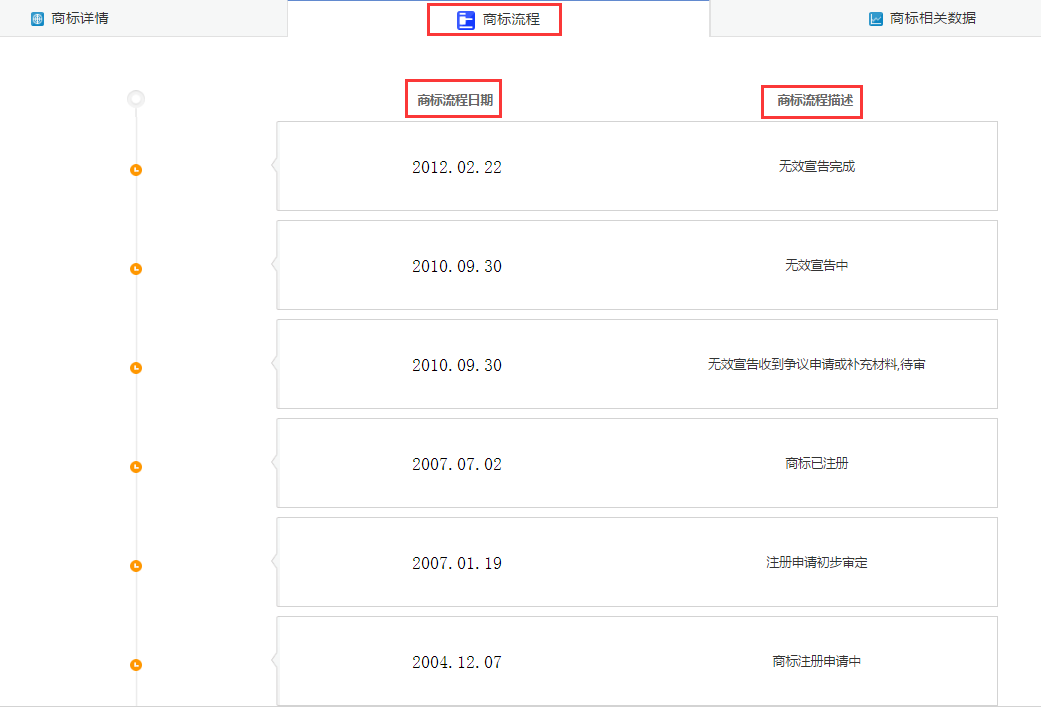Viewport: 1041px width, 708px height.
Task: Open the 商标相关数据 tab
Action: [932, 19]
